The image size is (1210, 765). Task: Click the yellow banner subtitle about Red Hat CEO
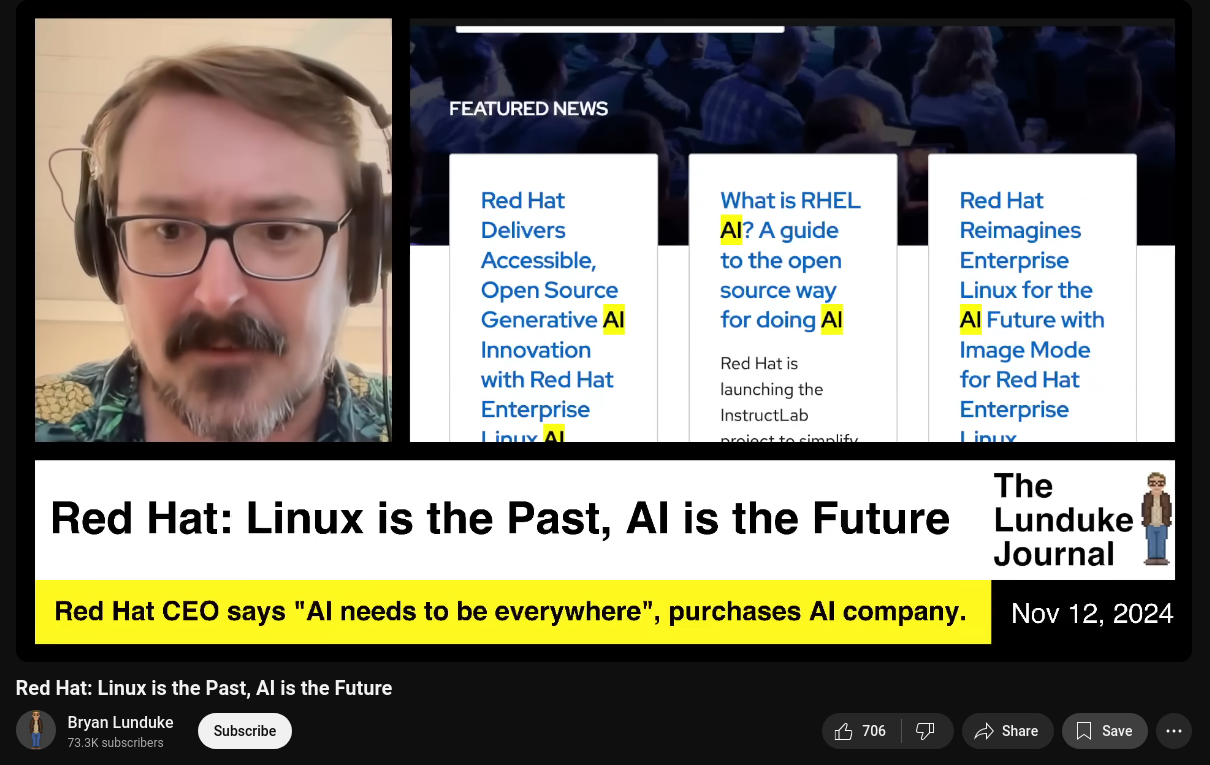coord(511,611)
